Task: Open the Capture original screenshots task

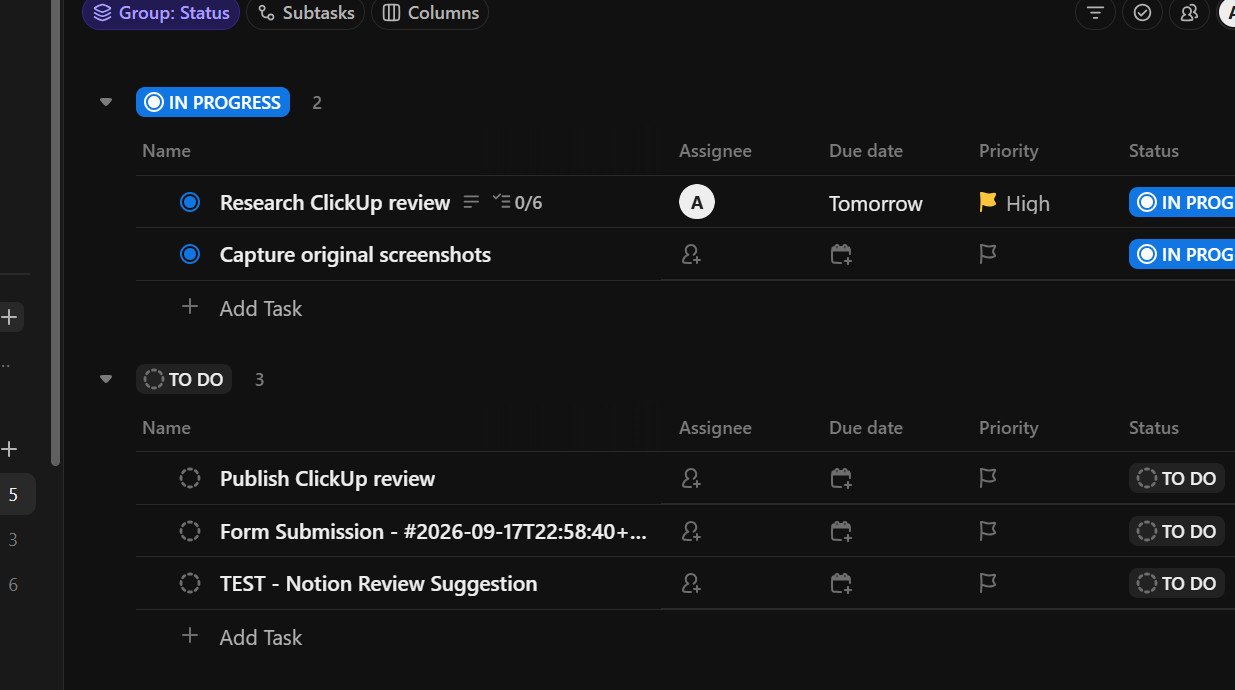Action: pos(355,254)
